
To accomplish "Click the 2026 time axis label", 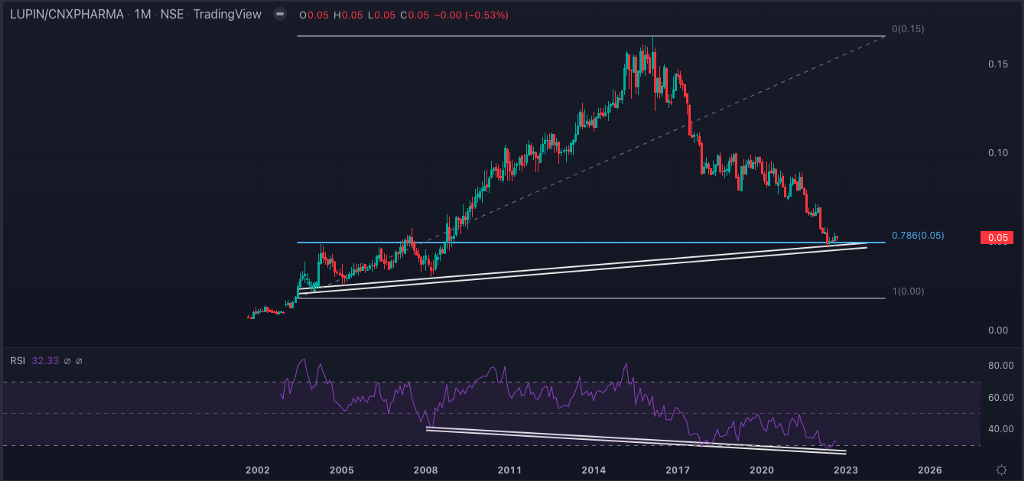I will pos(929,470).
